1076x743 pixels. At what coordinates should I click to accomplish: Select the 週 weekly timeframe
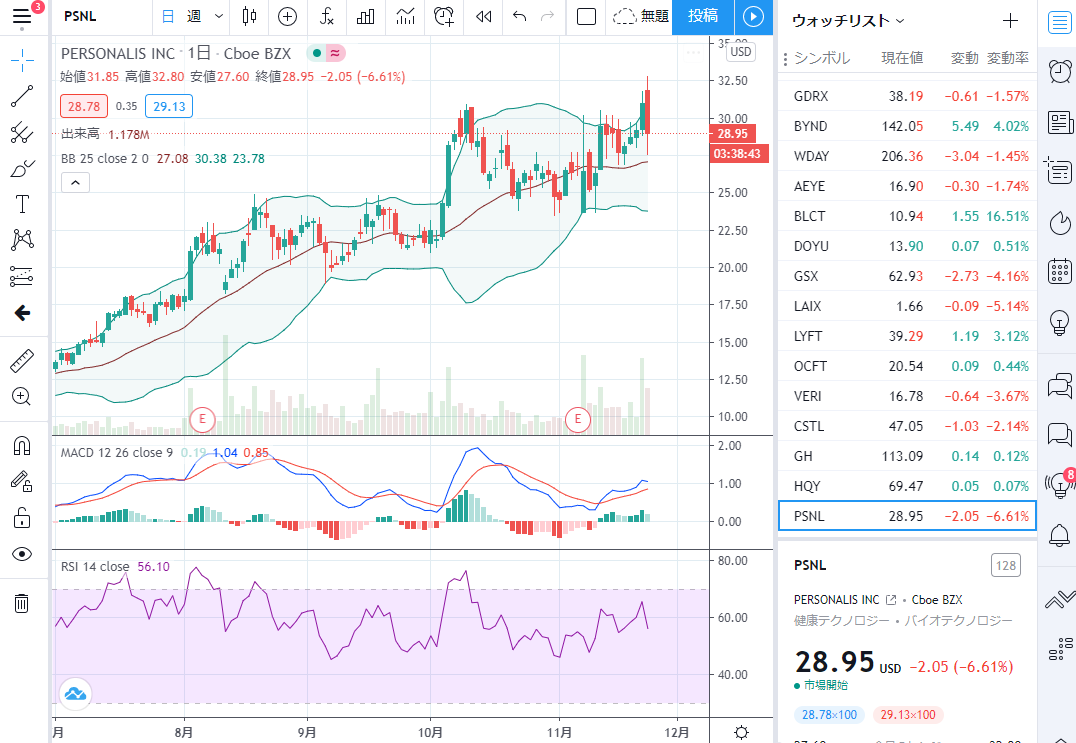[194, 16]
